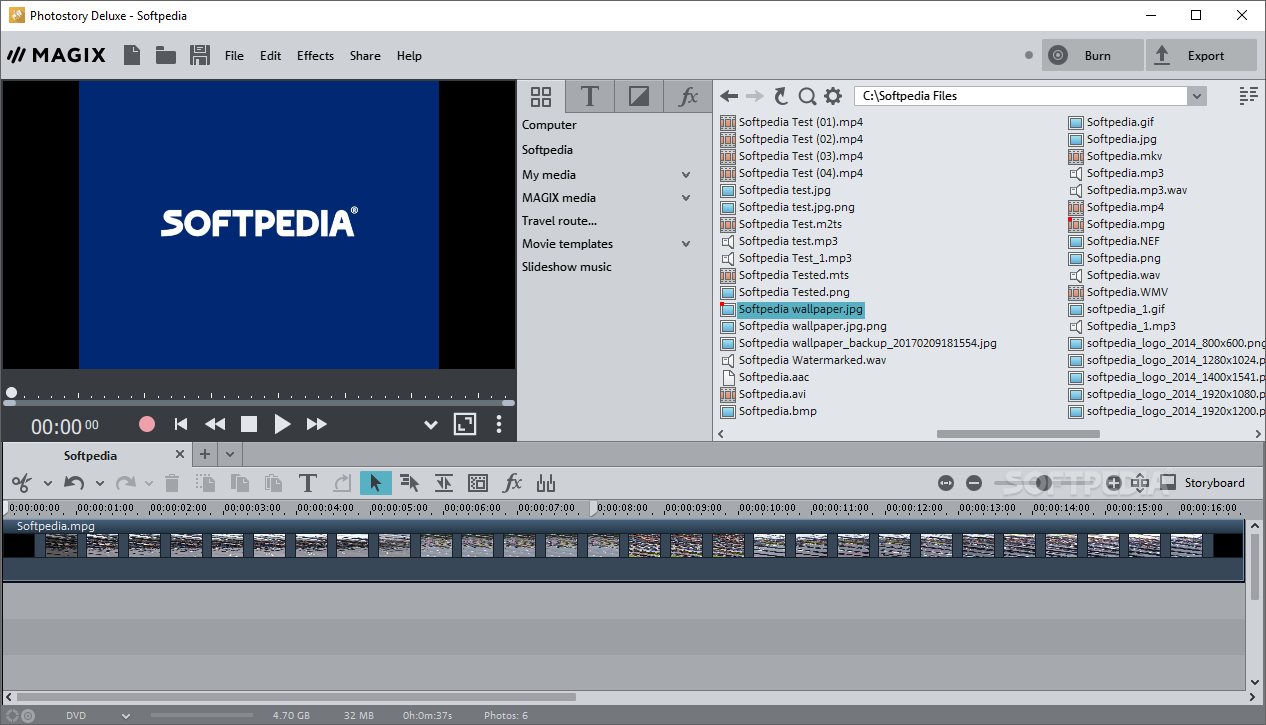Open the razor scissors cut tool
The image size is (1266, 725).
click(x=21, y=483)
